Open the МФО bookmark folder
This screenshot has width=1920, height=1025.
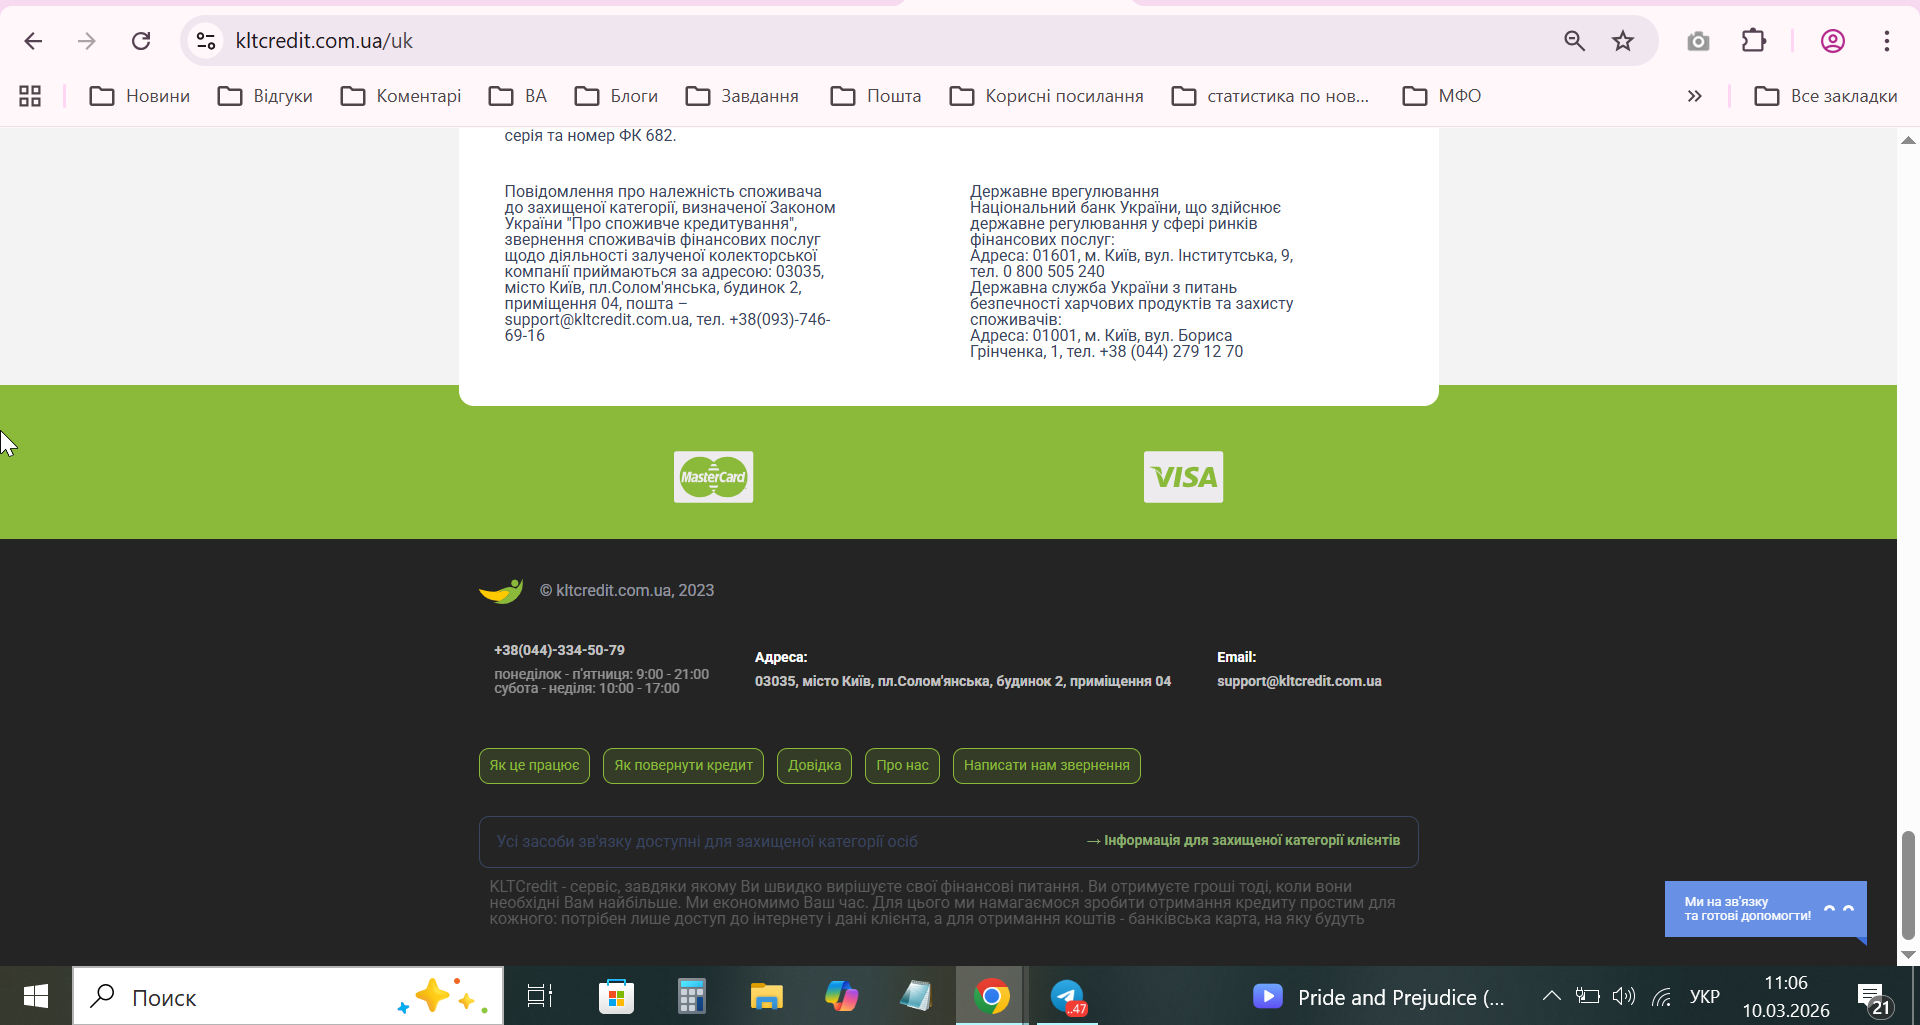click(1442, 96)
